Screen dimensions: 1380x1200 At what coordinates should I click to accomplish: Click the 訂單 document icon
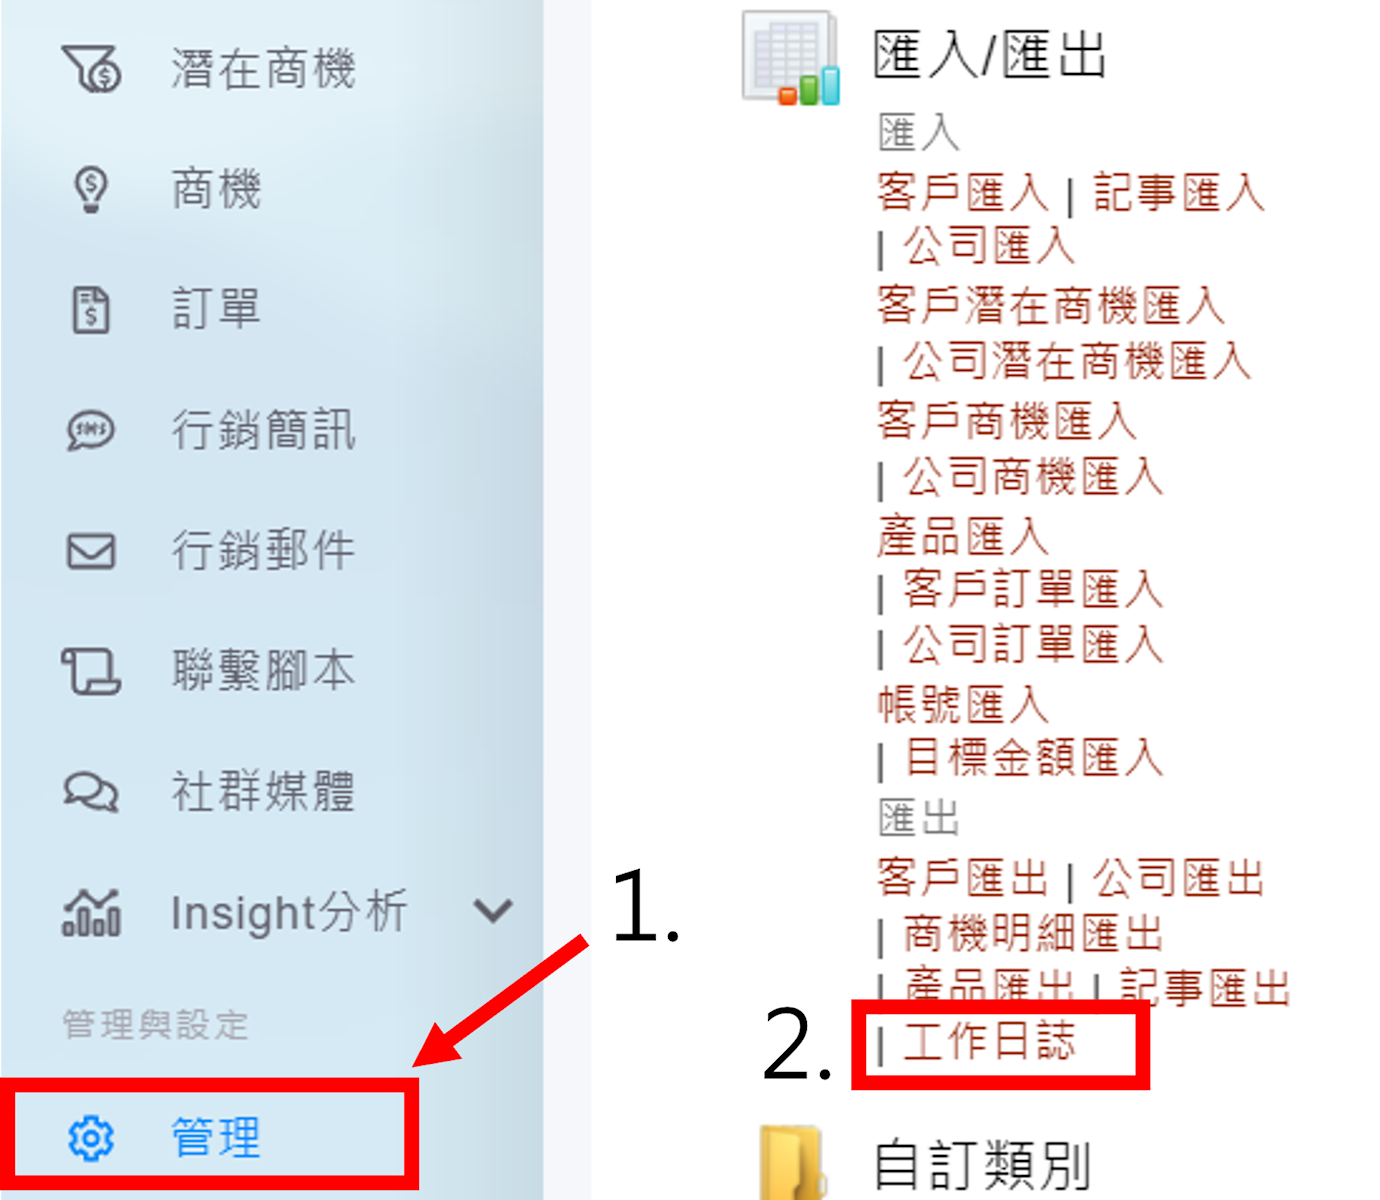pyautogui.click(x=91, y=310)
